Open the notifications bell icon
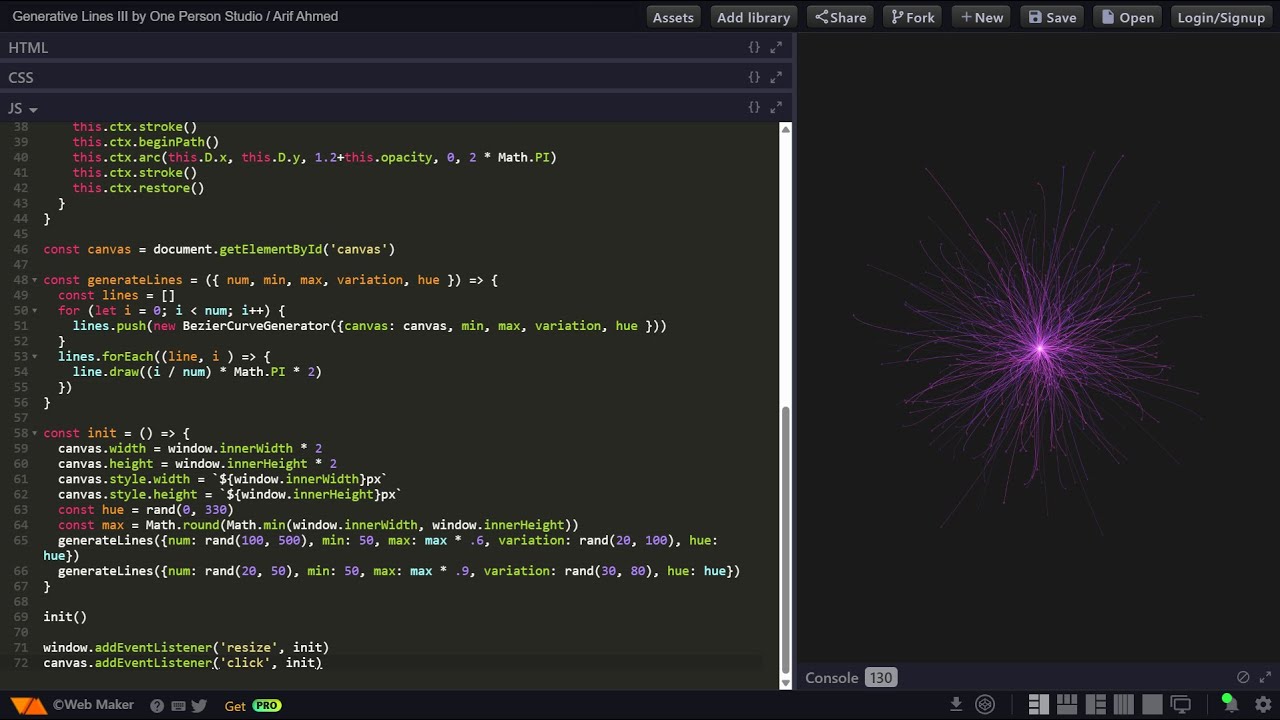The width and height of the screenshot is (1280, 720). point(1228,704)
